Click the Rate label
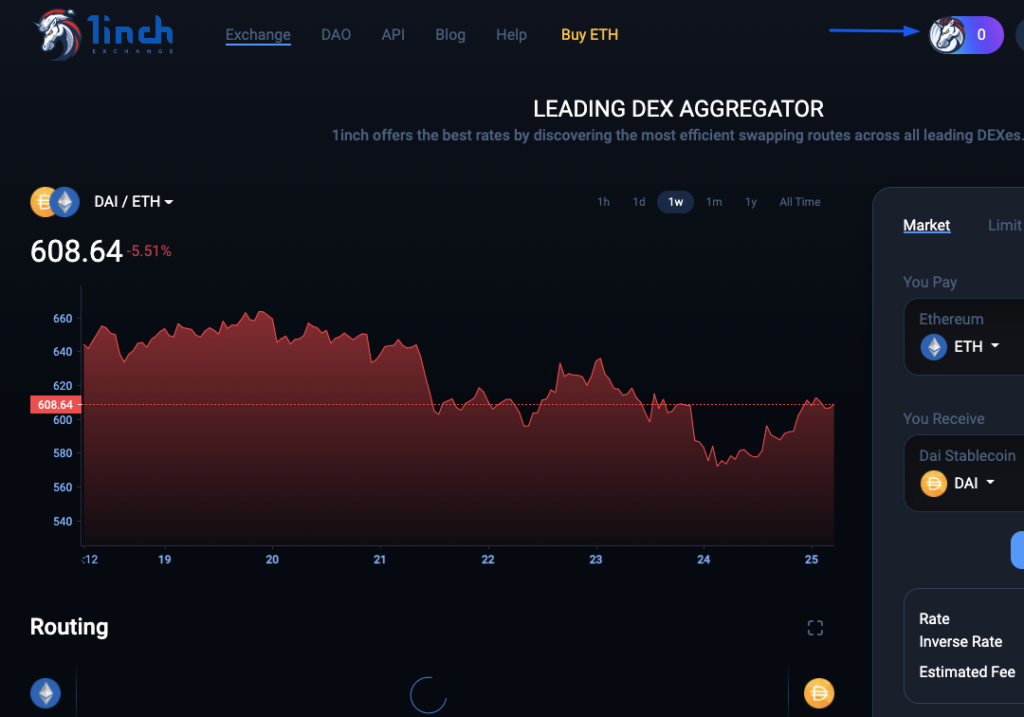Viewport: 1024px width, 717px height. 935,619
